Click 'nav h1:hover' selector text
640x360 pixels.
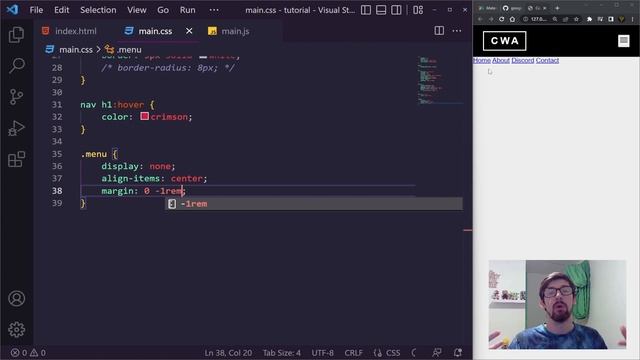pyautogui.click(x=112, y=104)
